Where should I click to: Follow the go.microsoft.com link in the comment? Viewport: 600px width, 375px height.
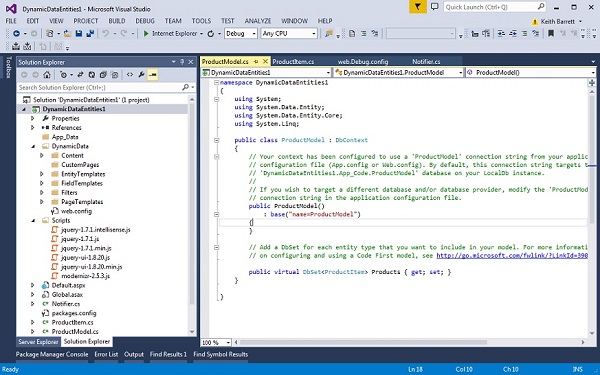pos(512,256)
